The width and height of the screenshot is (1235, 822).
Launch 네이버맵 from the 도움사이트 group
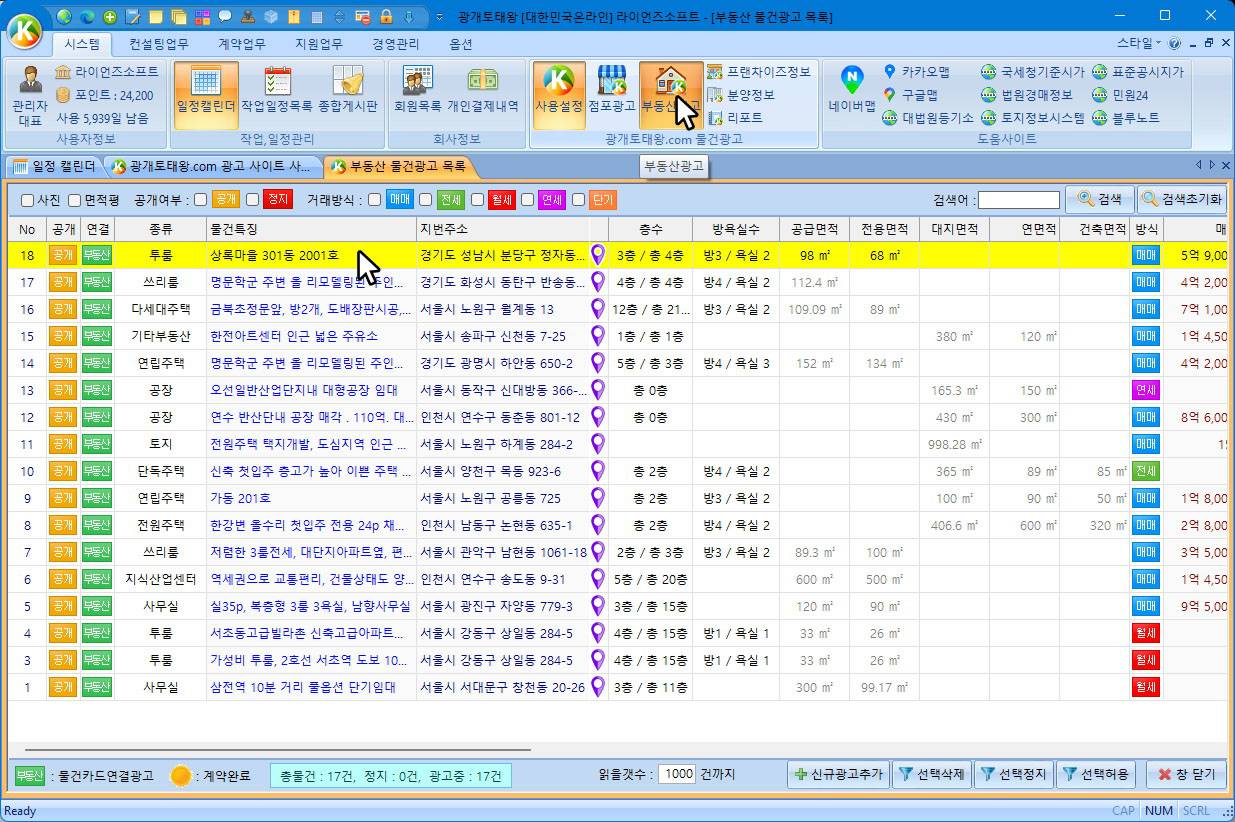(x=851, y=92)
